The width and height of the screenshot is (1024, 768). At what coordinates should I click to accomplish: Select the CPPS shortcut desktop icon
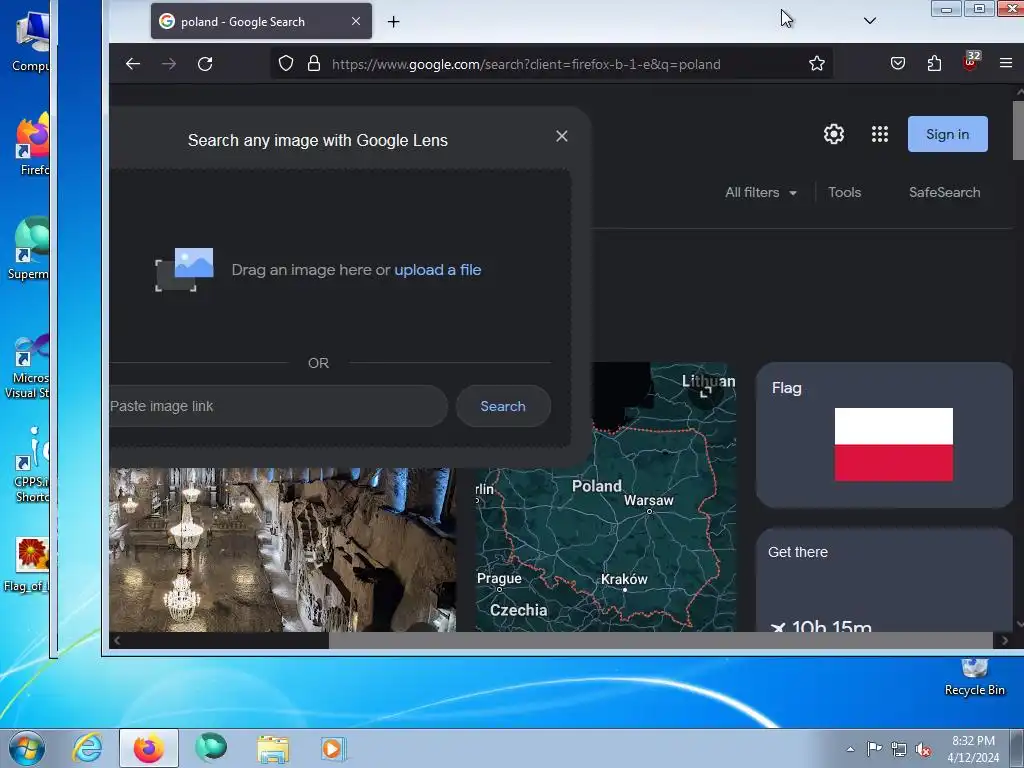[x=31, y=465]
